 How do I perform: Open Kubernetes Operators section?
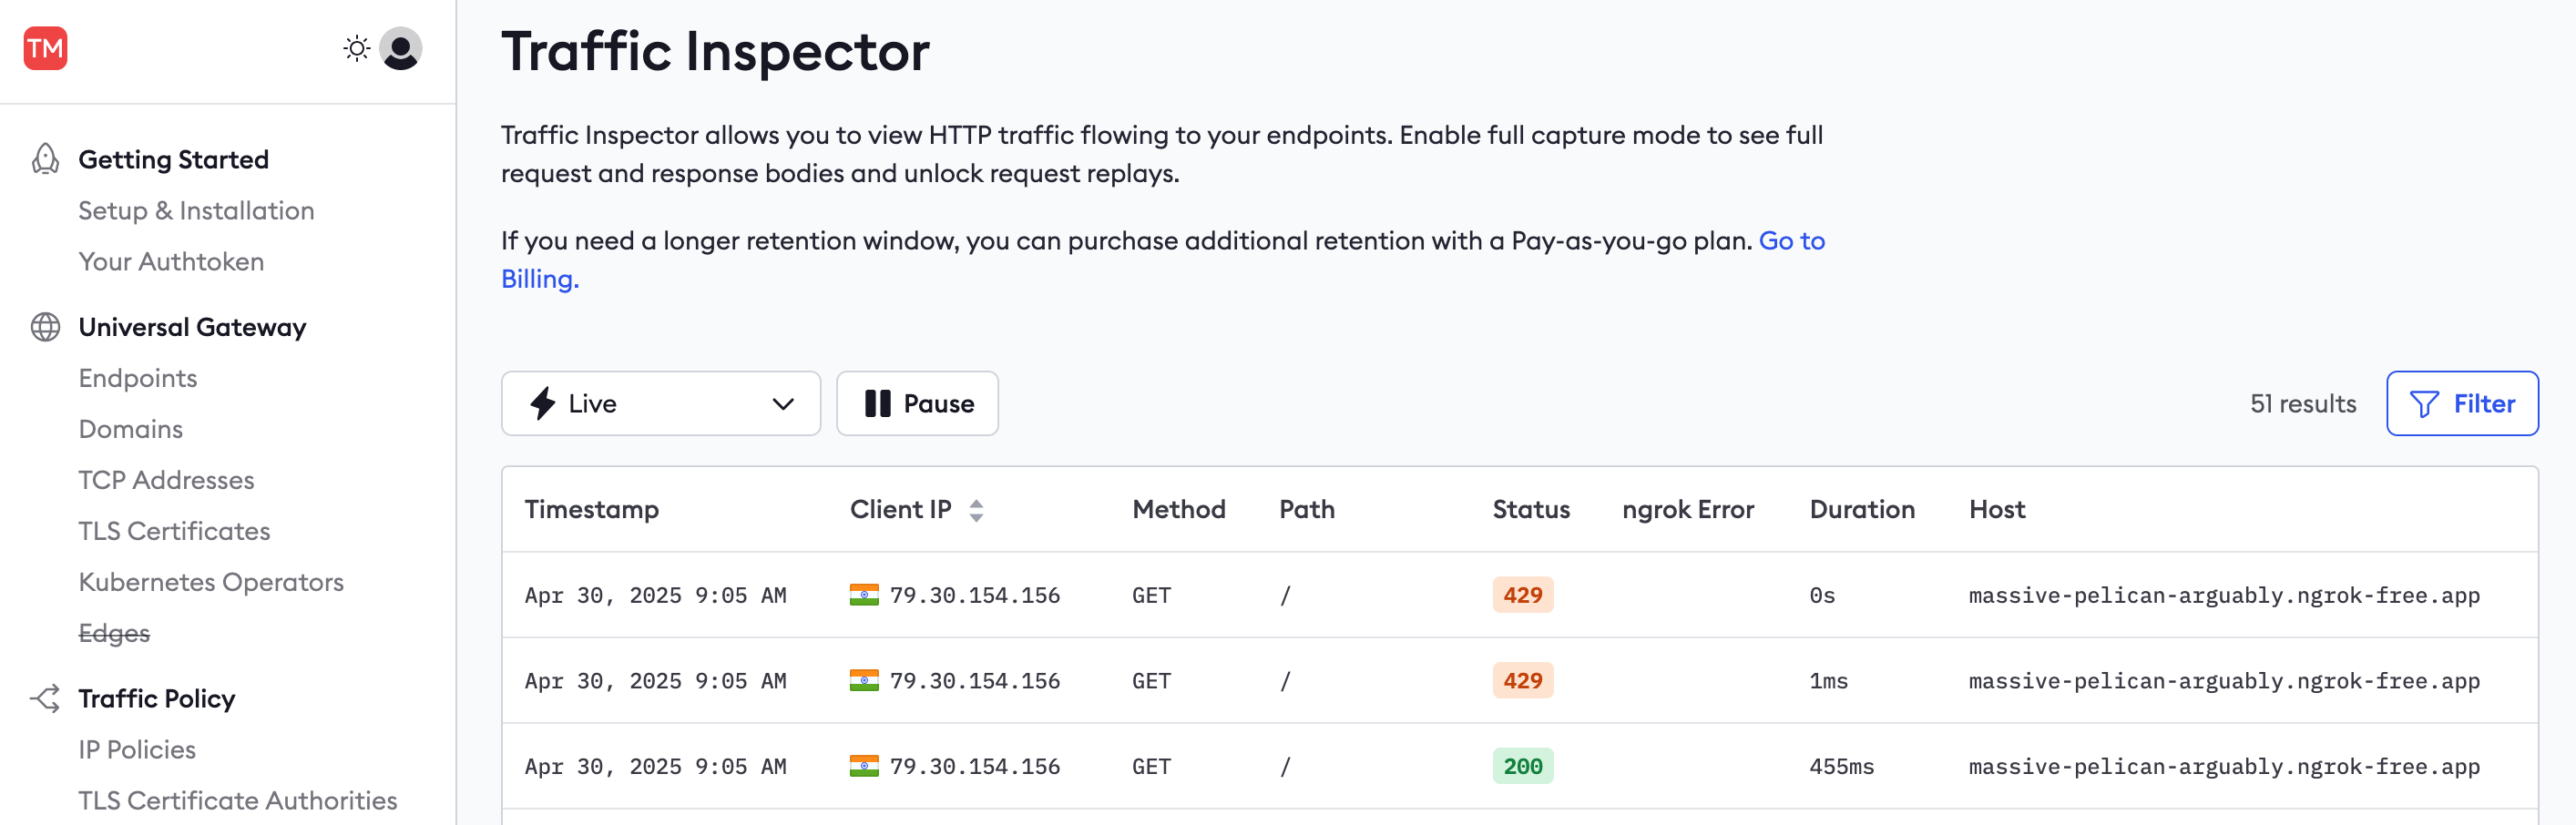(211, 582)
